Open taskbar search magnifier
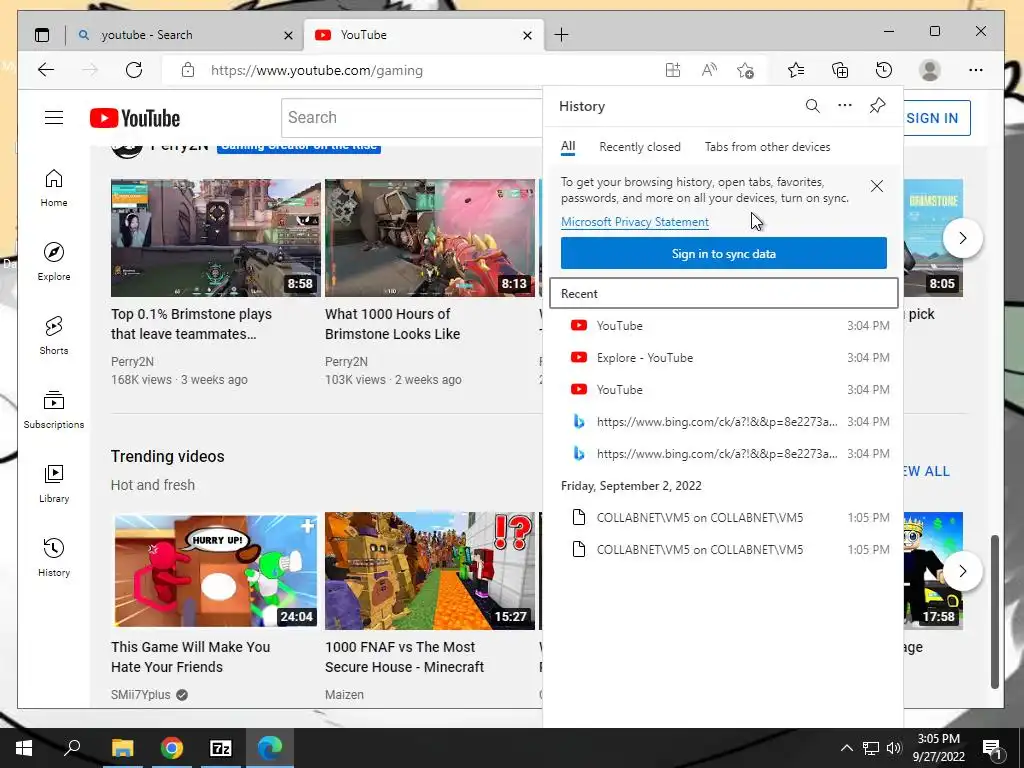The width and height of the screenshot is (1024, 768). tap(72, 748)
